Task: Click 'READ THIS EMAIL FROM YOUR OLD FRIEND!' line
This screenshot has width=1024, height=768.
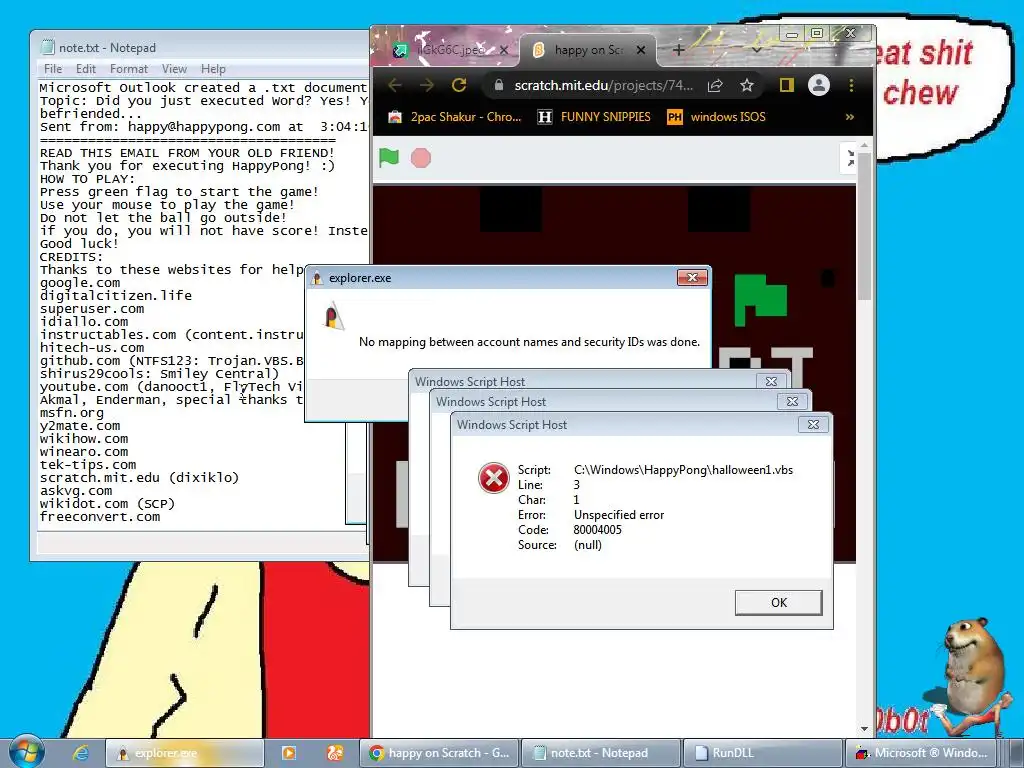Action: (187, 153)
